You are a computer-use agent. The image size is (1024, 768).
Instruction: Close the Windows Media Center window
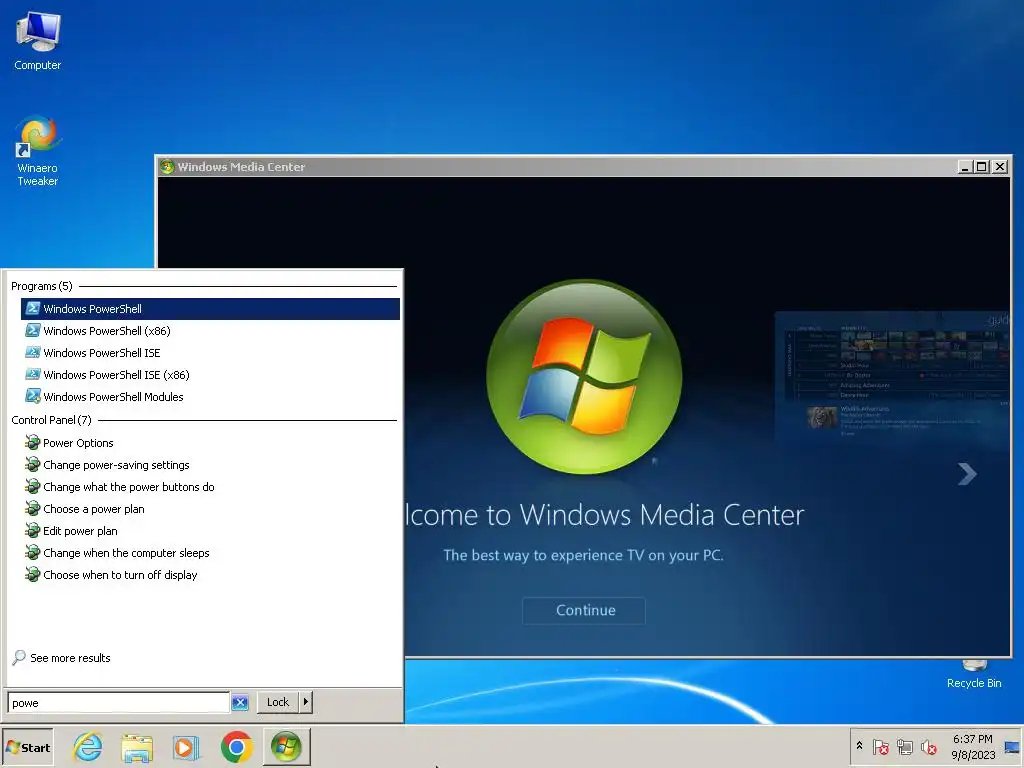click(999, 167)
